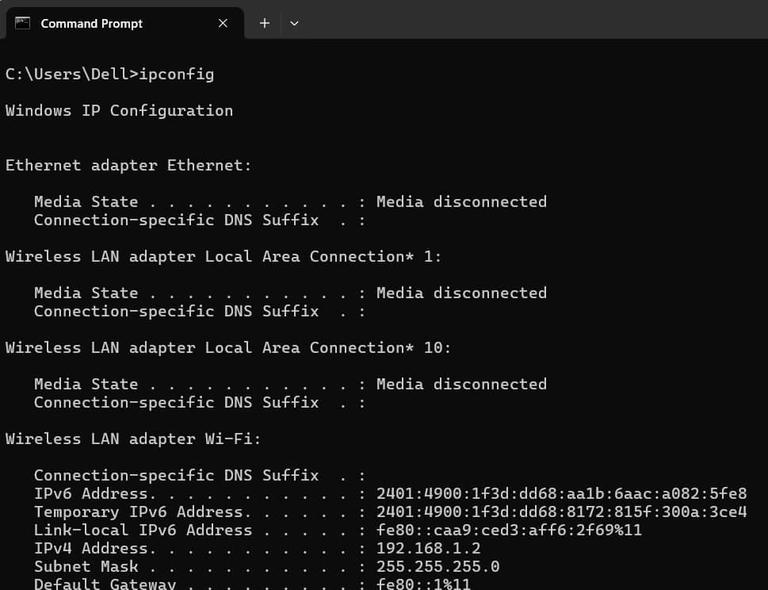Click the Windows IP Configuration heading

[x=119, y=111]
